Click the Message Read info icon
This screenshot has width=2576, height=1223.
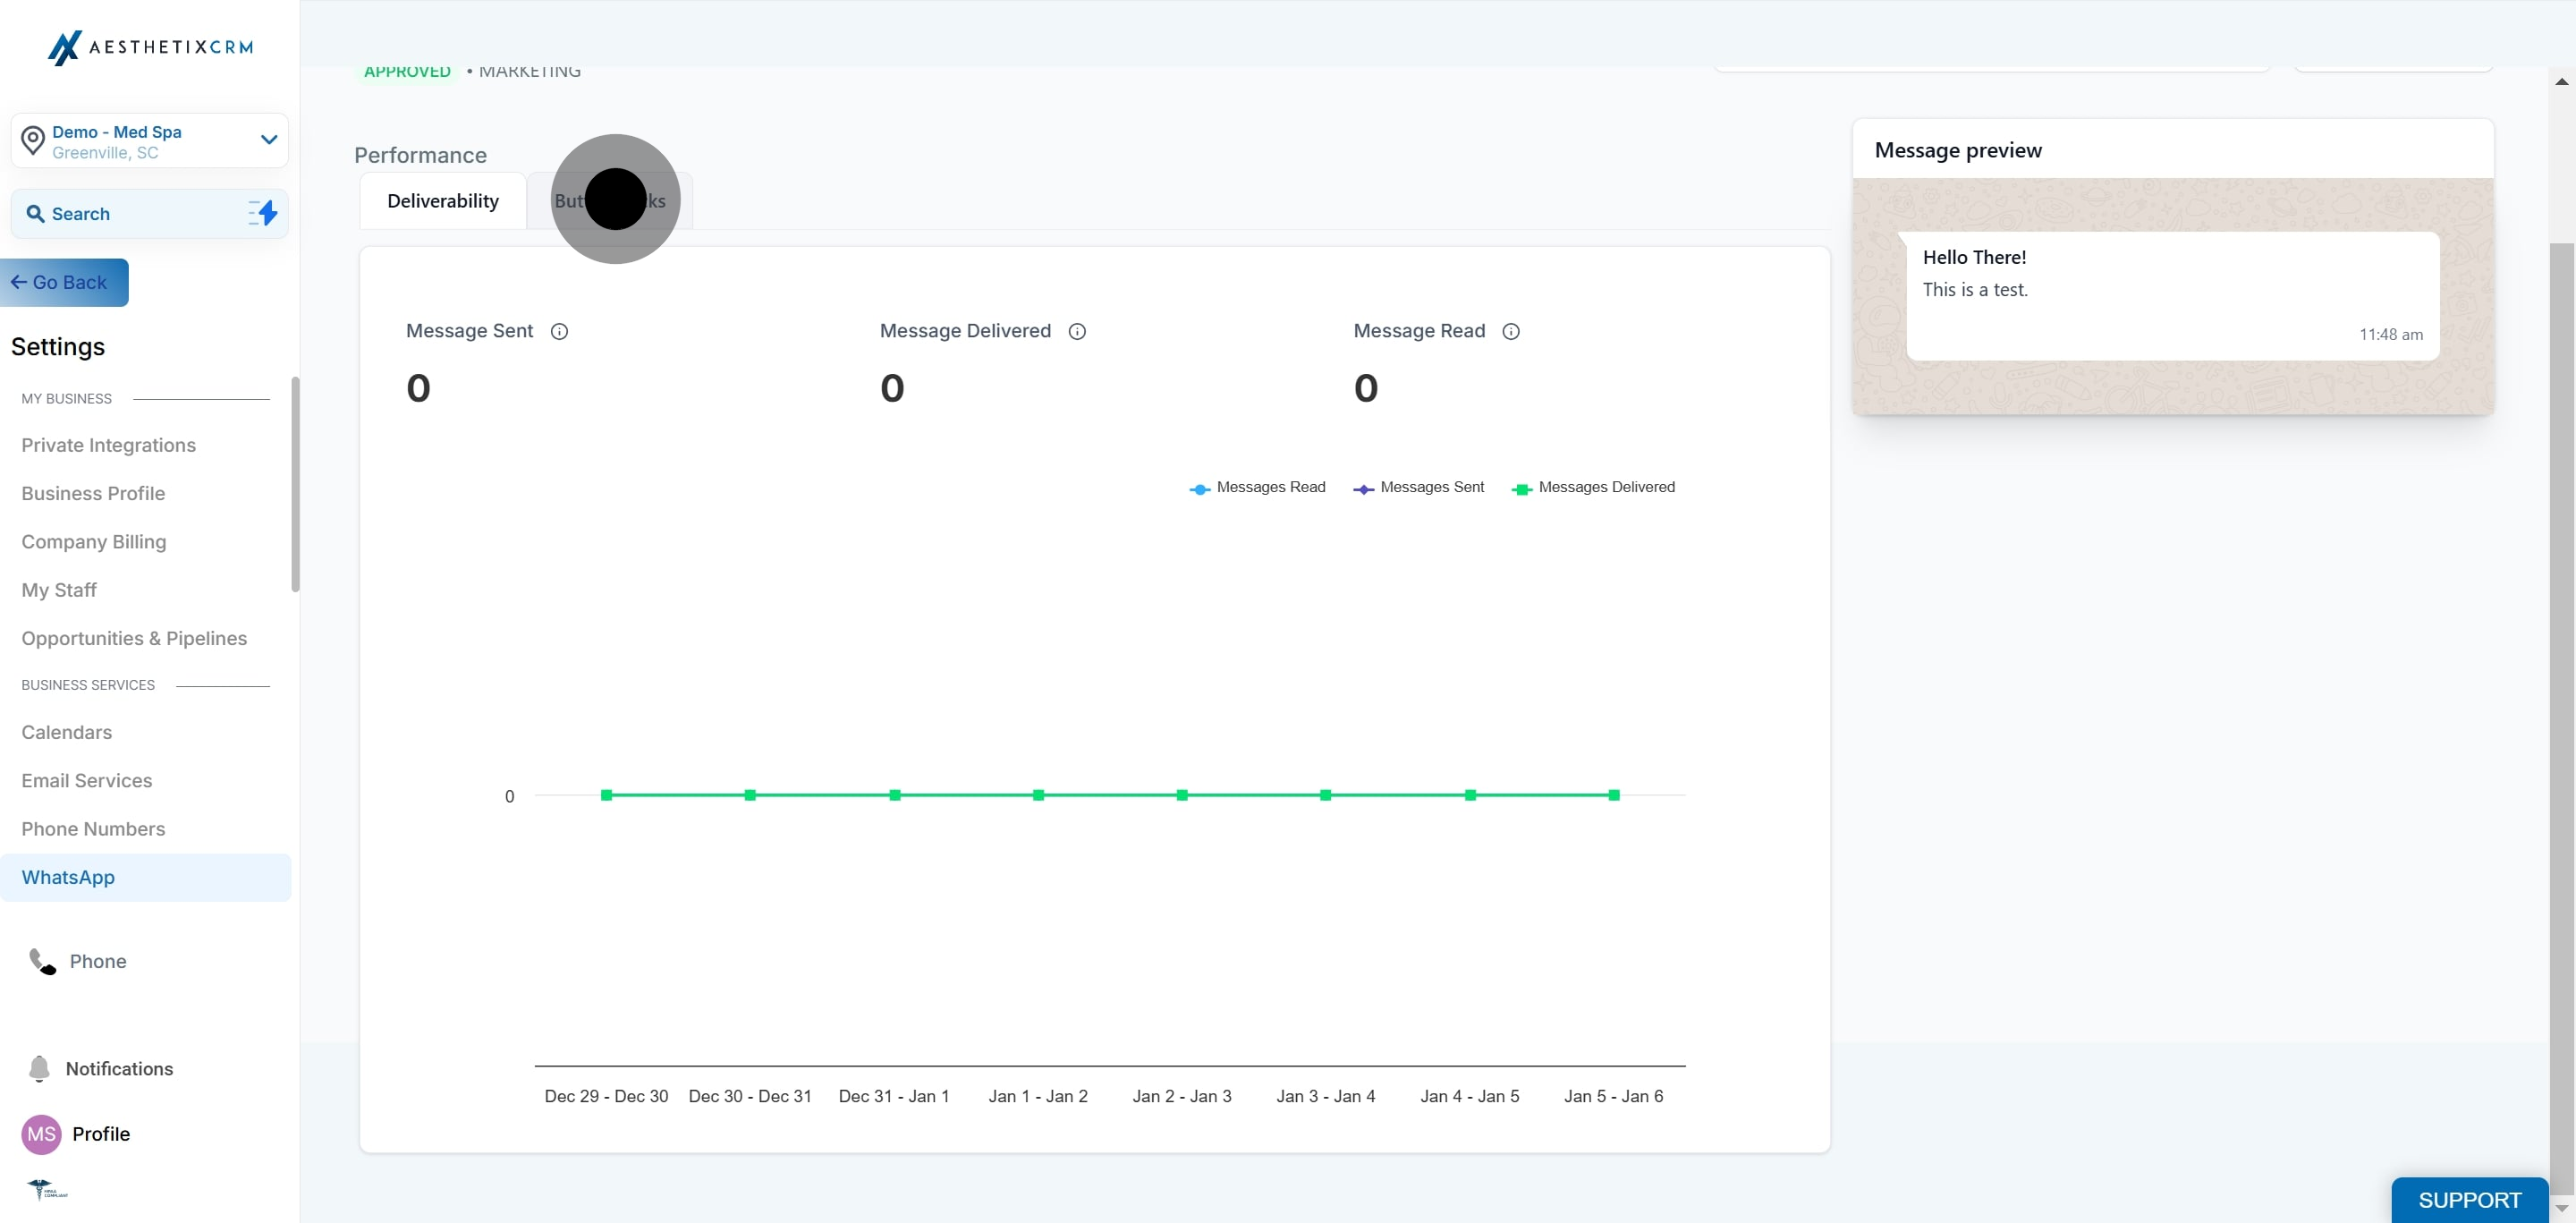pyautogui.click(x=1511, y=331)
